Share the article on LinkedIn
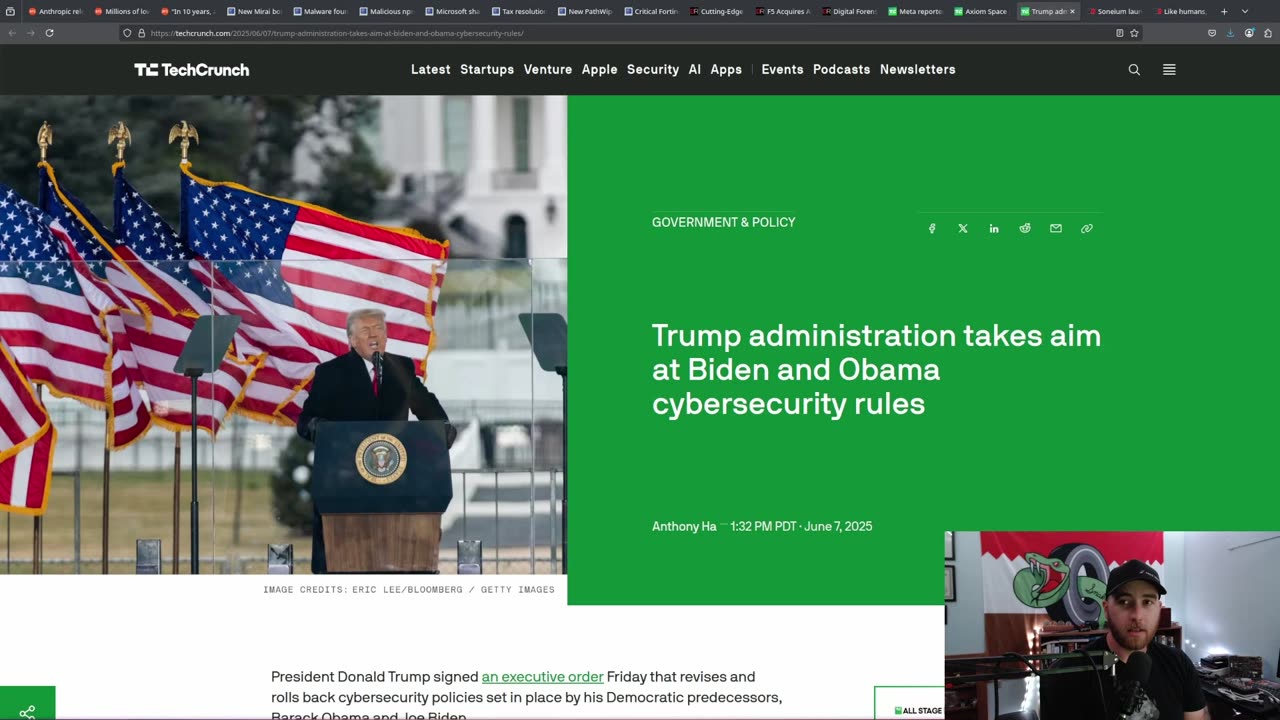The height and width of the screenshot is (720, 1280). tap(994, 228)
